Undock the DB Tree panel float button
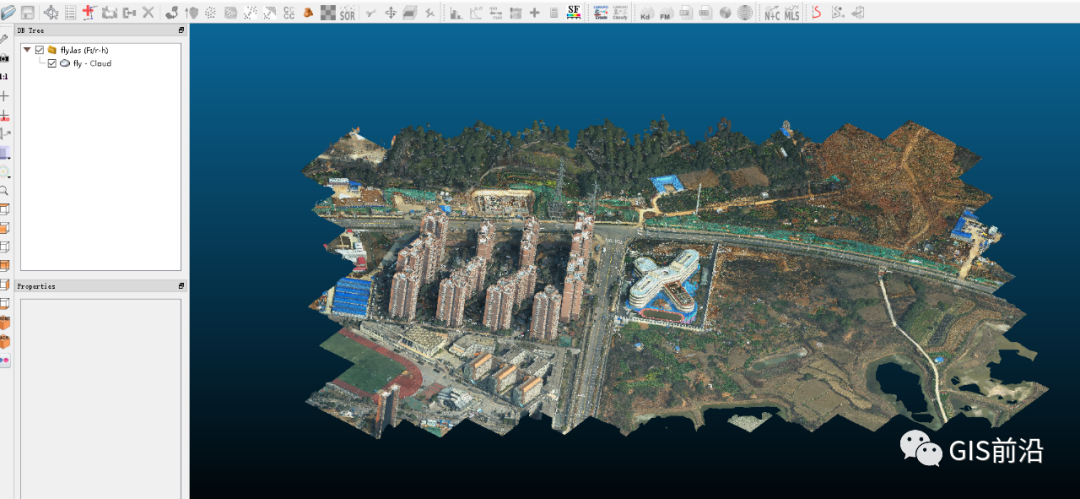Image resolution: width=1080 pixels, height=499 pixels. coord(181,30)
